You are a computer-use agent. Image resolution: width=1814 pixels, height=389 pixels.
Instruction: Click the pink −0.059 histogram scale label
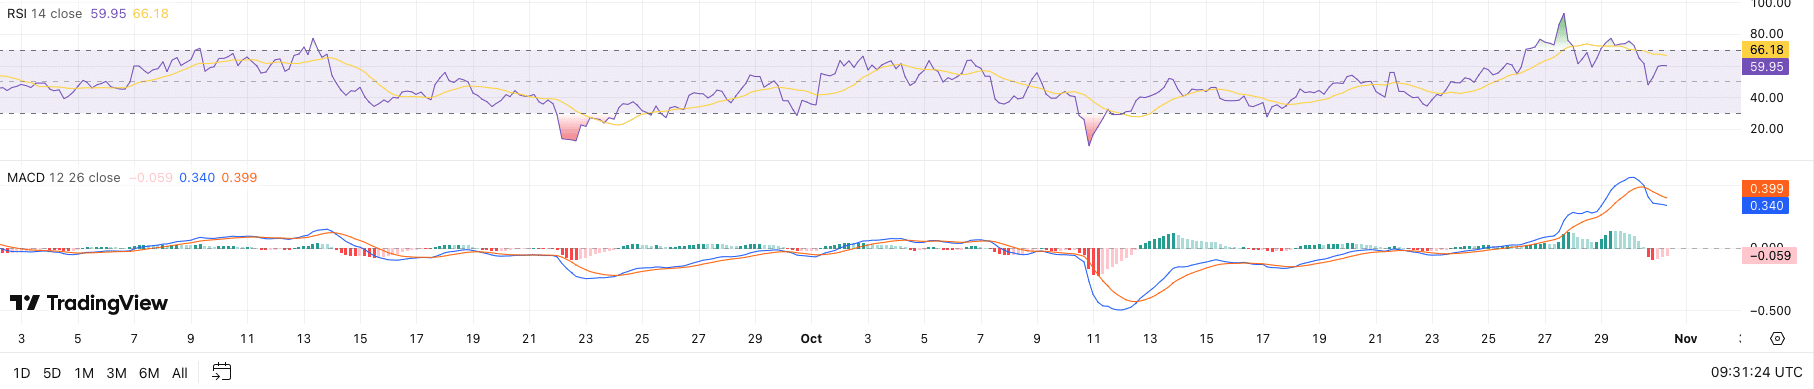coord(1768,256)
